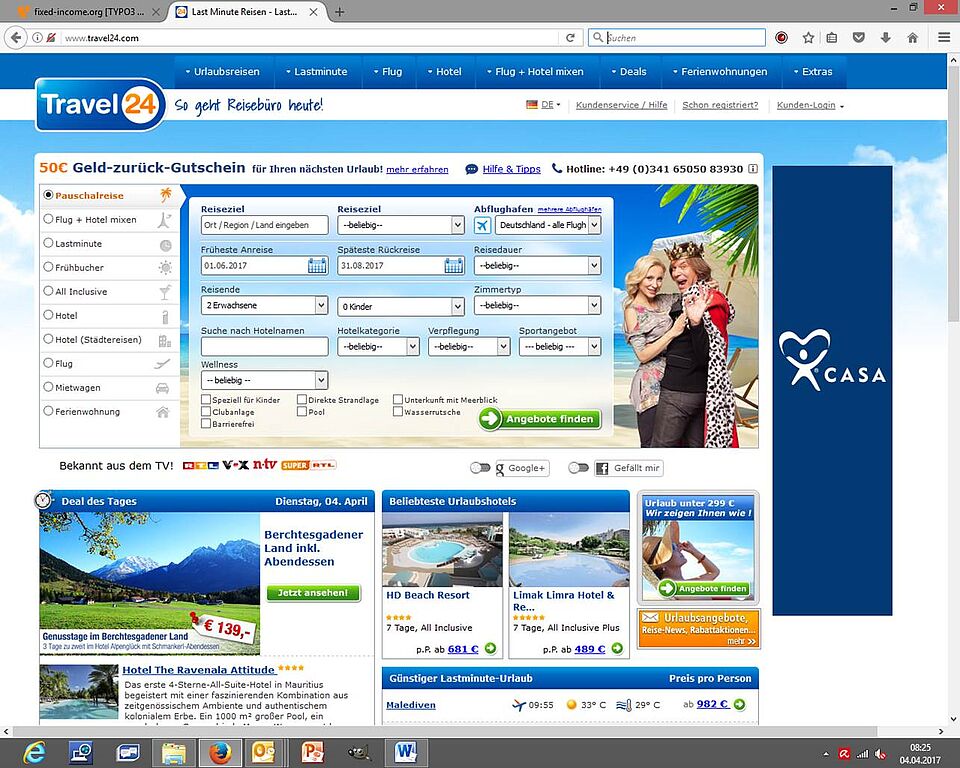
Task: Open a new browser tab
Action: point(339,12)
